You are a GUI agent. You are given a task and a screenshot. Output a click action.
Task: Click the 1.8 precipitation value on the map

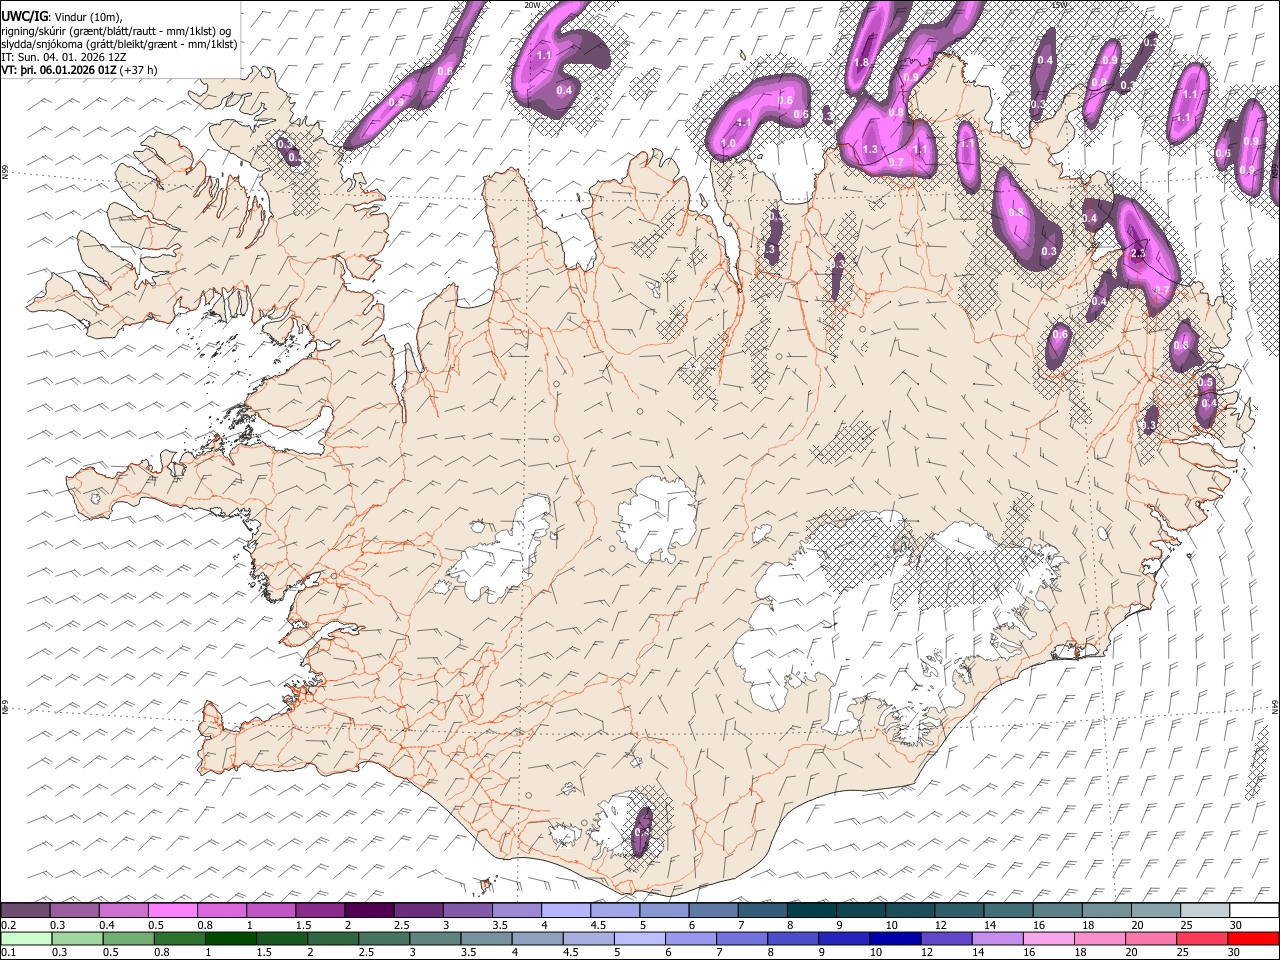861,62
